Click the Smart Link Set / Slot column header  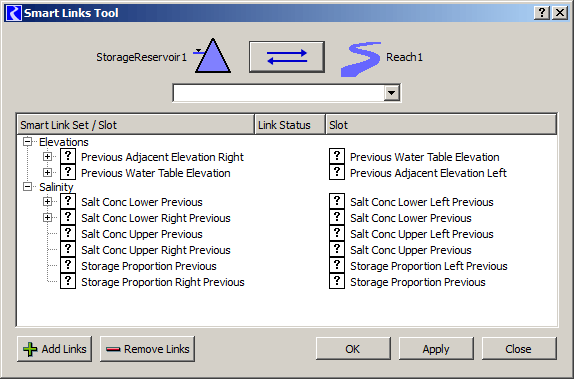[136, 125]
